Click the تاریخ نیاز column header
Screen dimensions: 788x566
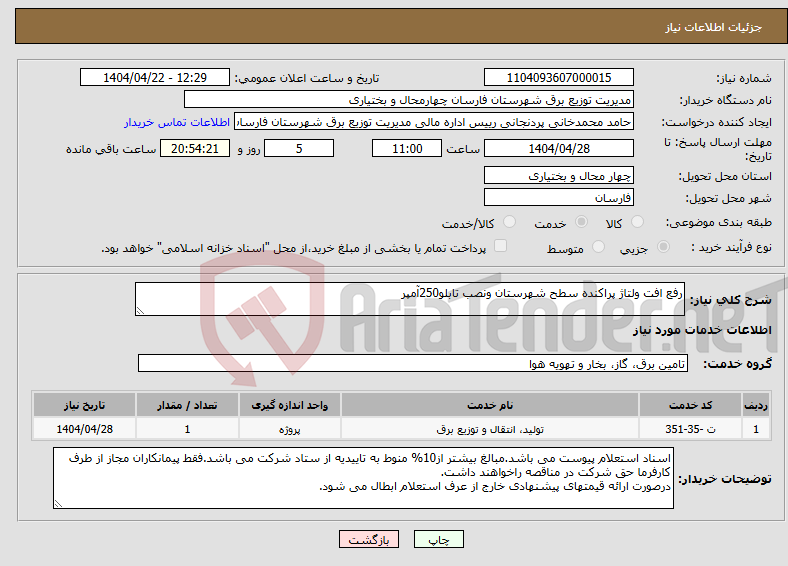pos(84,405)
